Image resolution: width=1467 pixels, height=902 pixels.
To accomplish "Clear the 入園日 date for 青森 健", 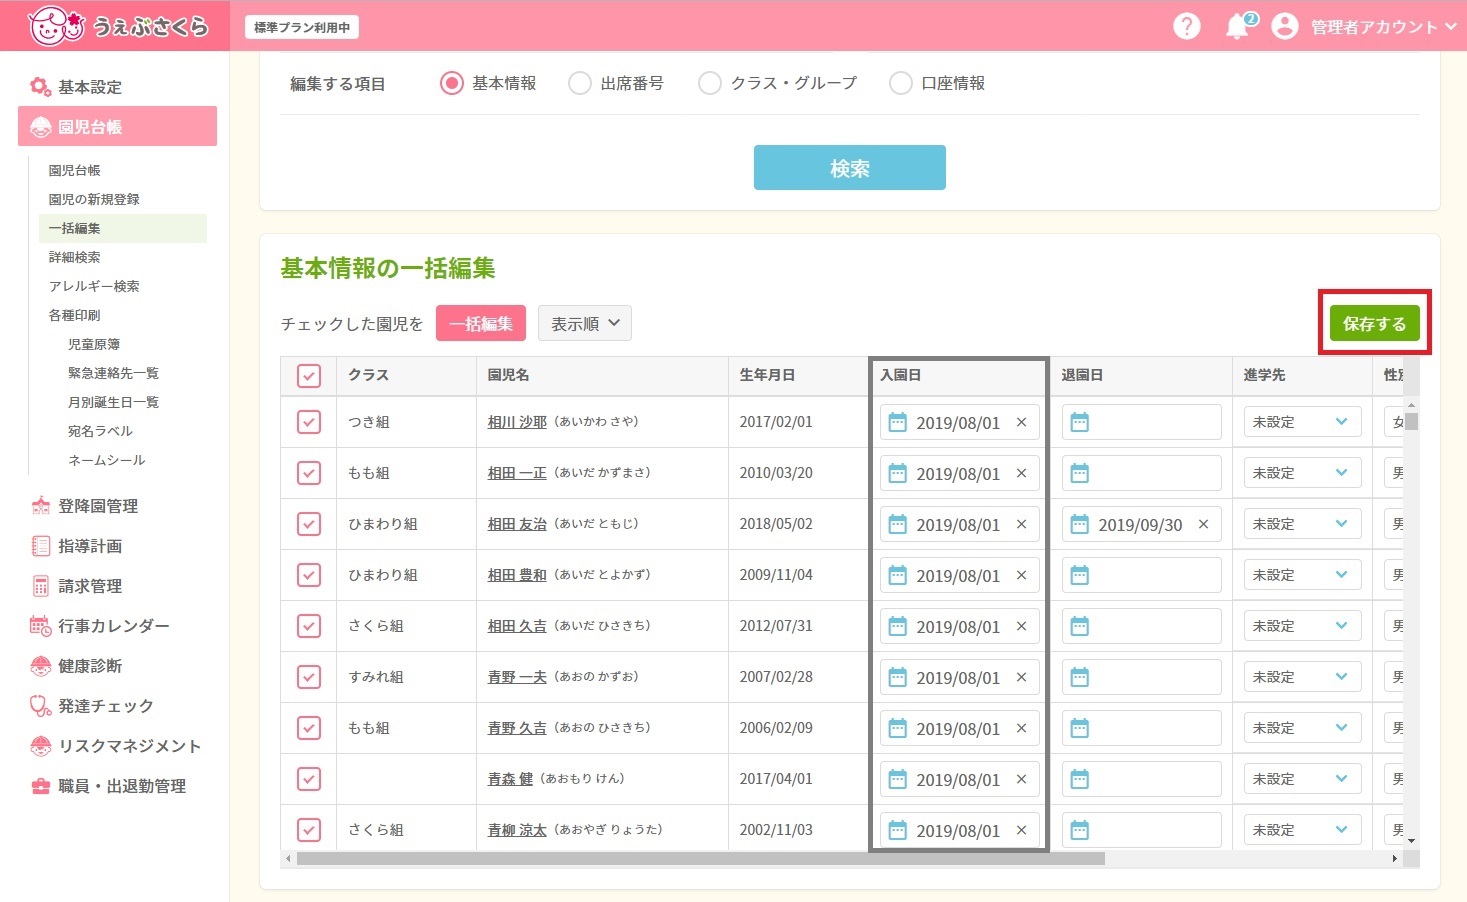I will [x=1021, y=779].
